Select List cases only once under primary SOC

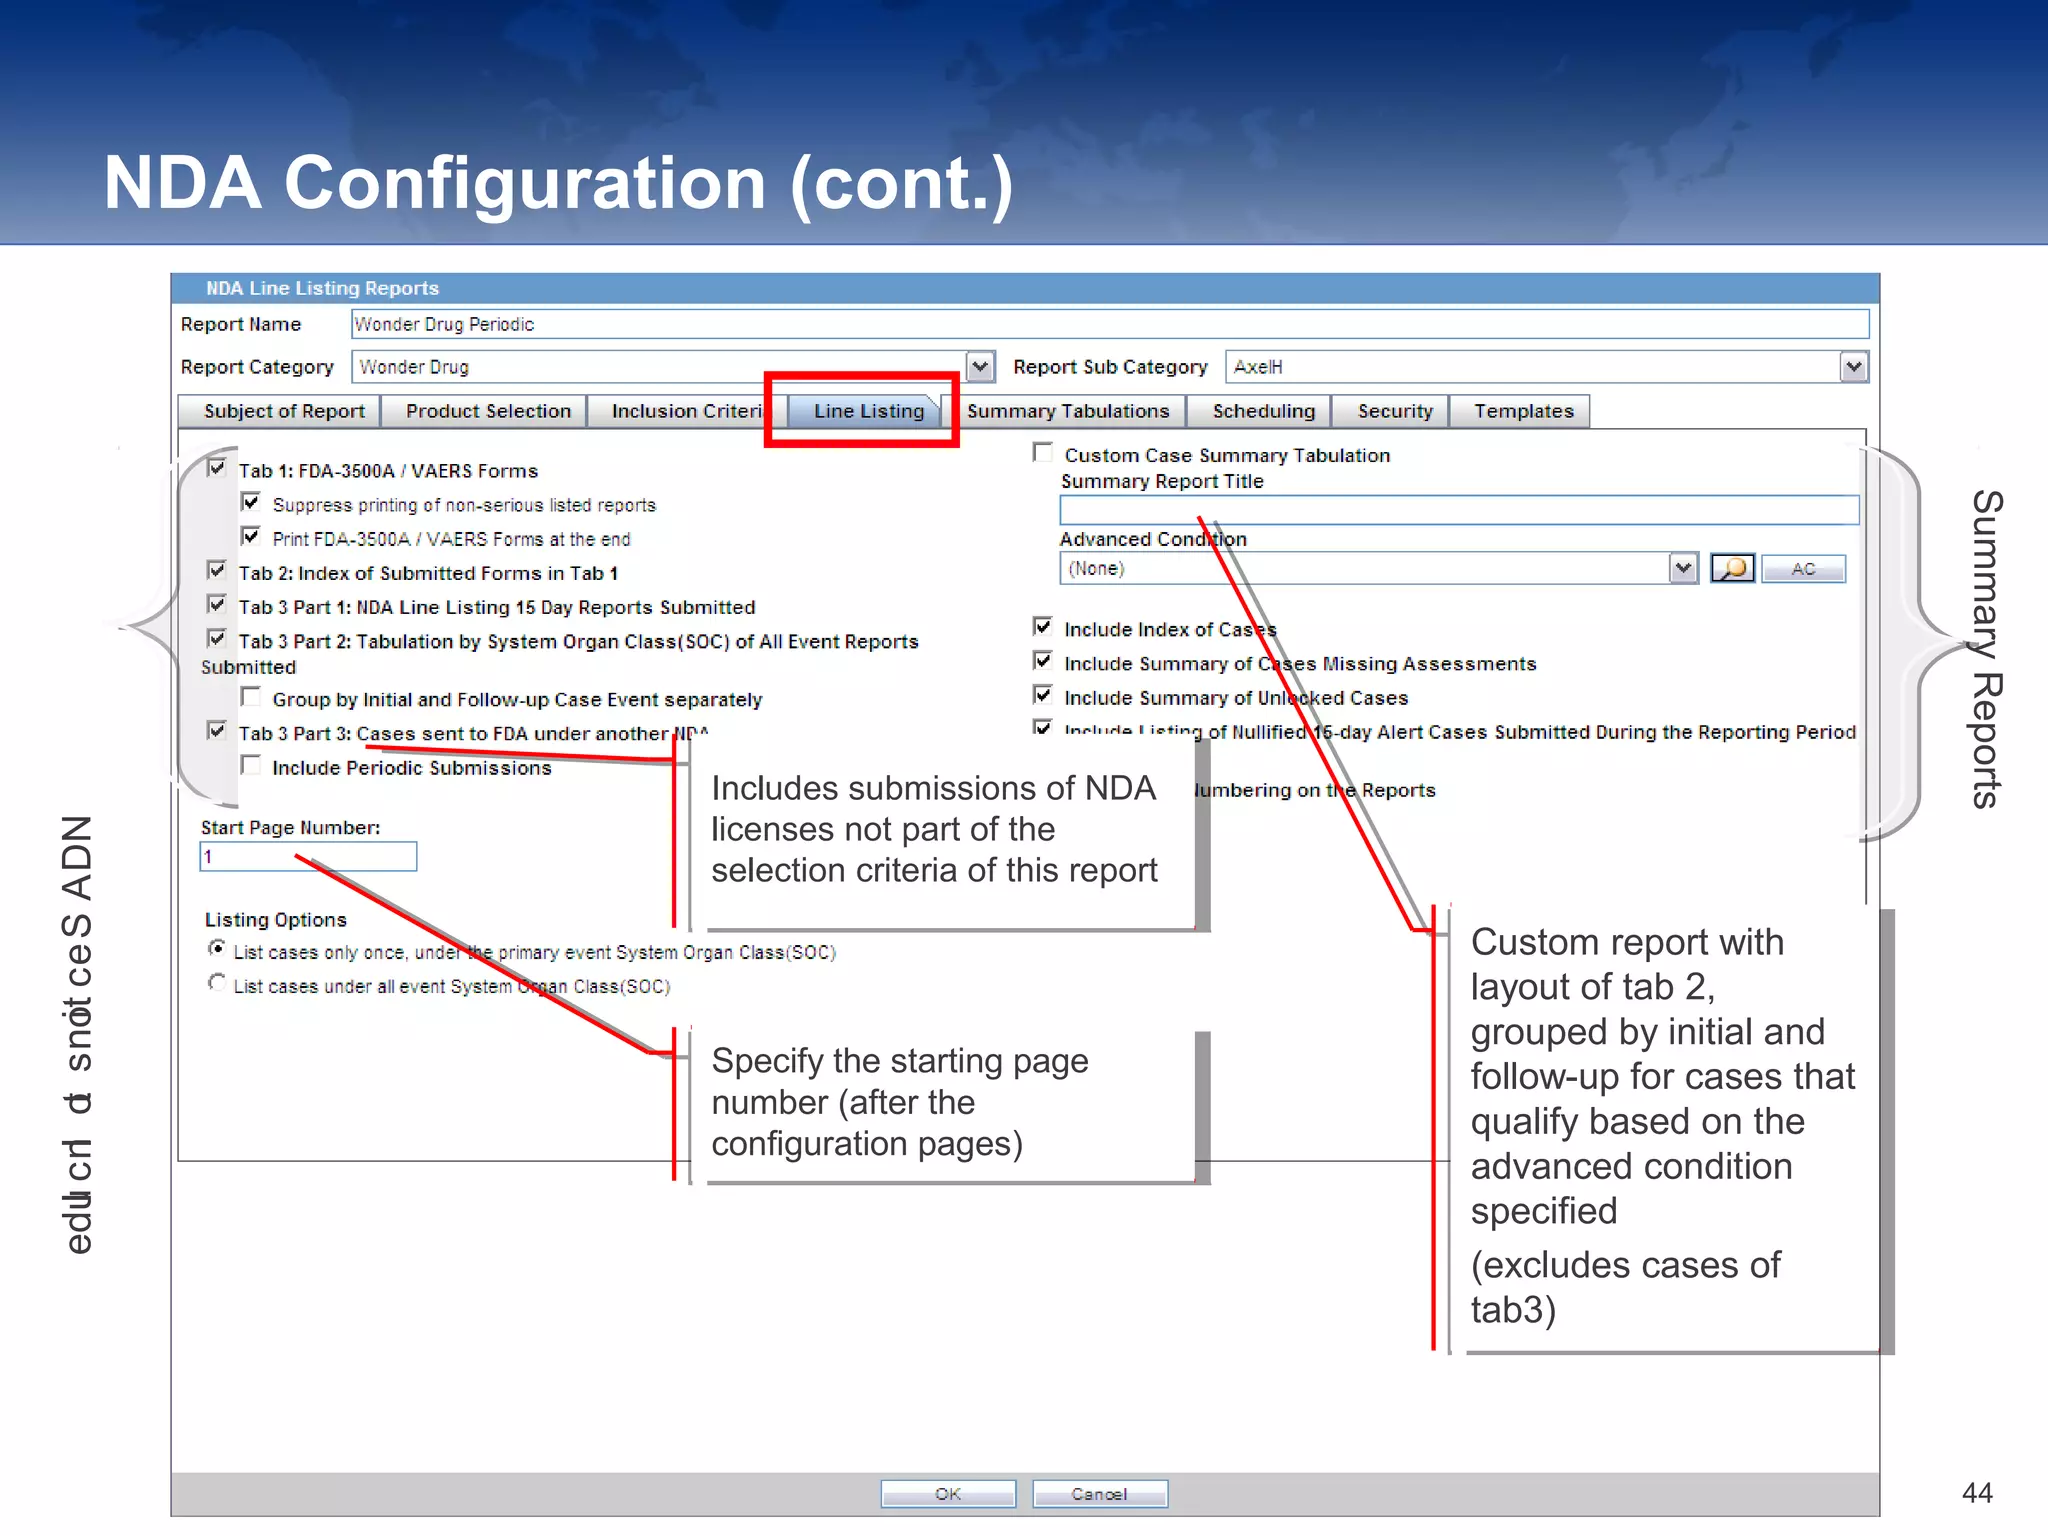217,949
